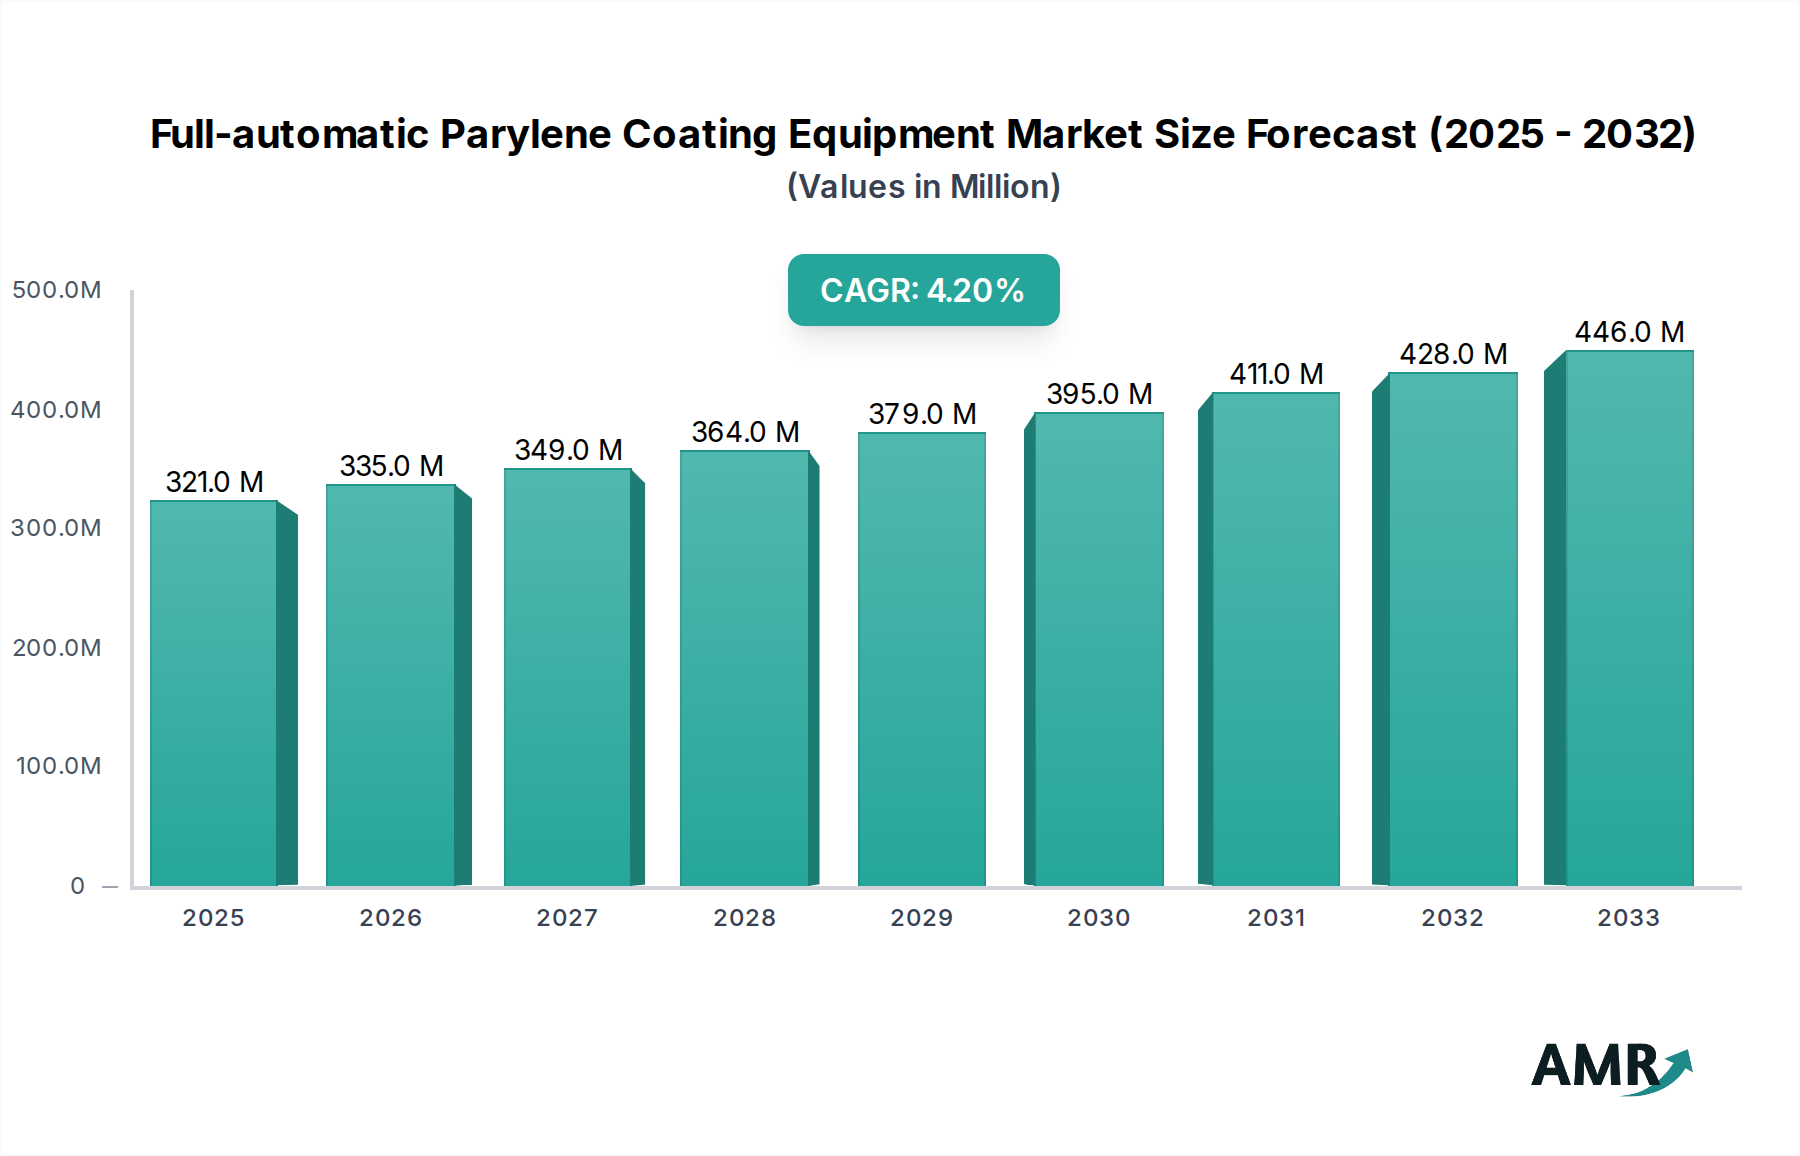Select the 379.0 M value label
The height and width of the screenshot is (1156, 1800).
pos(922,414)
